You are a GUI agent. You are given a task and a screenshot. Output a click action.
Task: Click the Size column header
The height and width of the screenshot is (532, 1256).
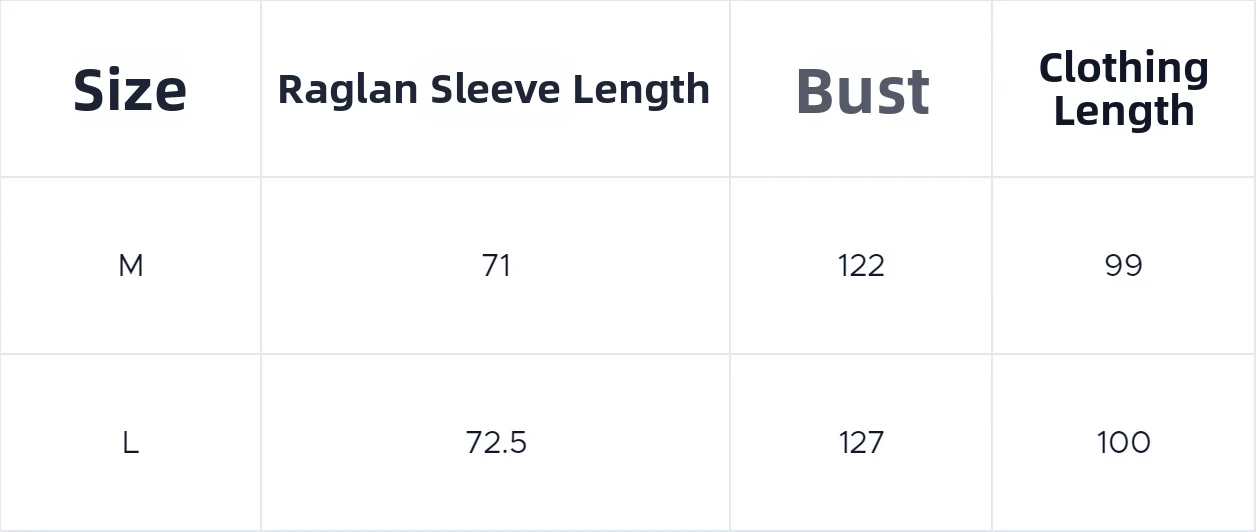click(x=130, y=90)
